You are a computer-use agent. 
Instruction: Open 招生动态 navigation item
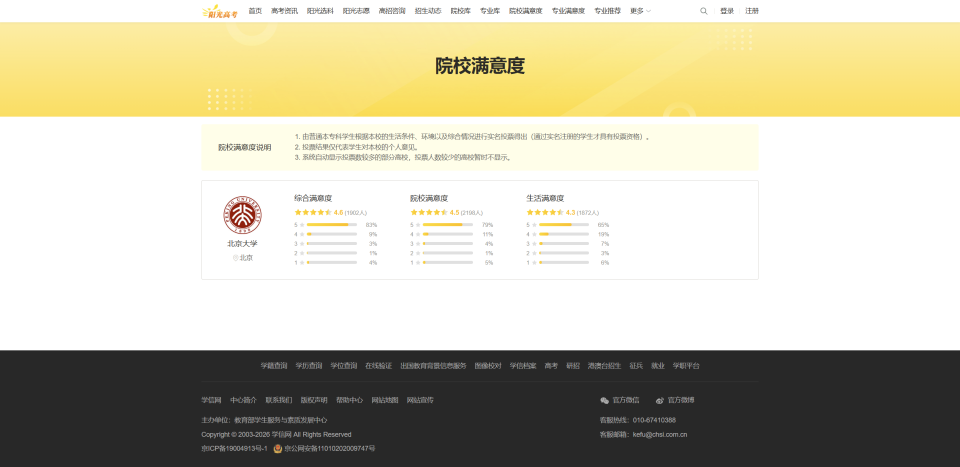[x=428, y=11]
